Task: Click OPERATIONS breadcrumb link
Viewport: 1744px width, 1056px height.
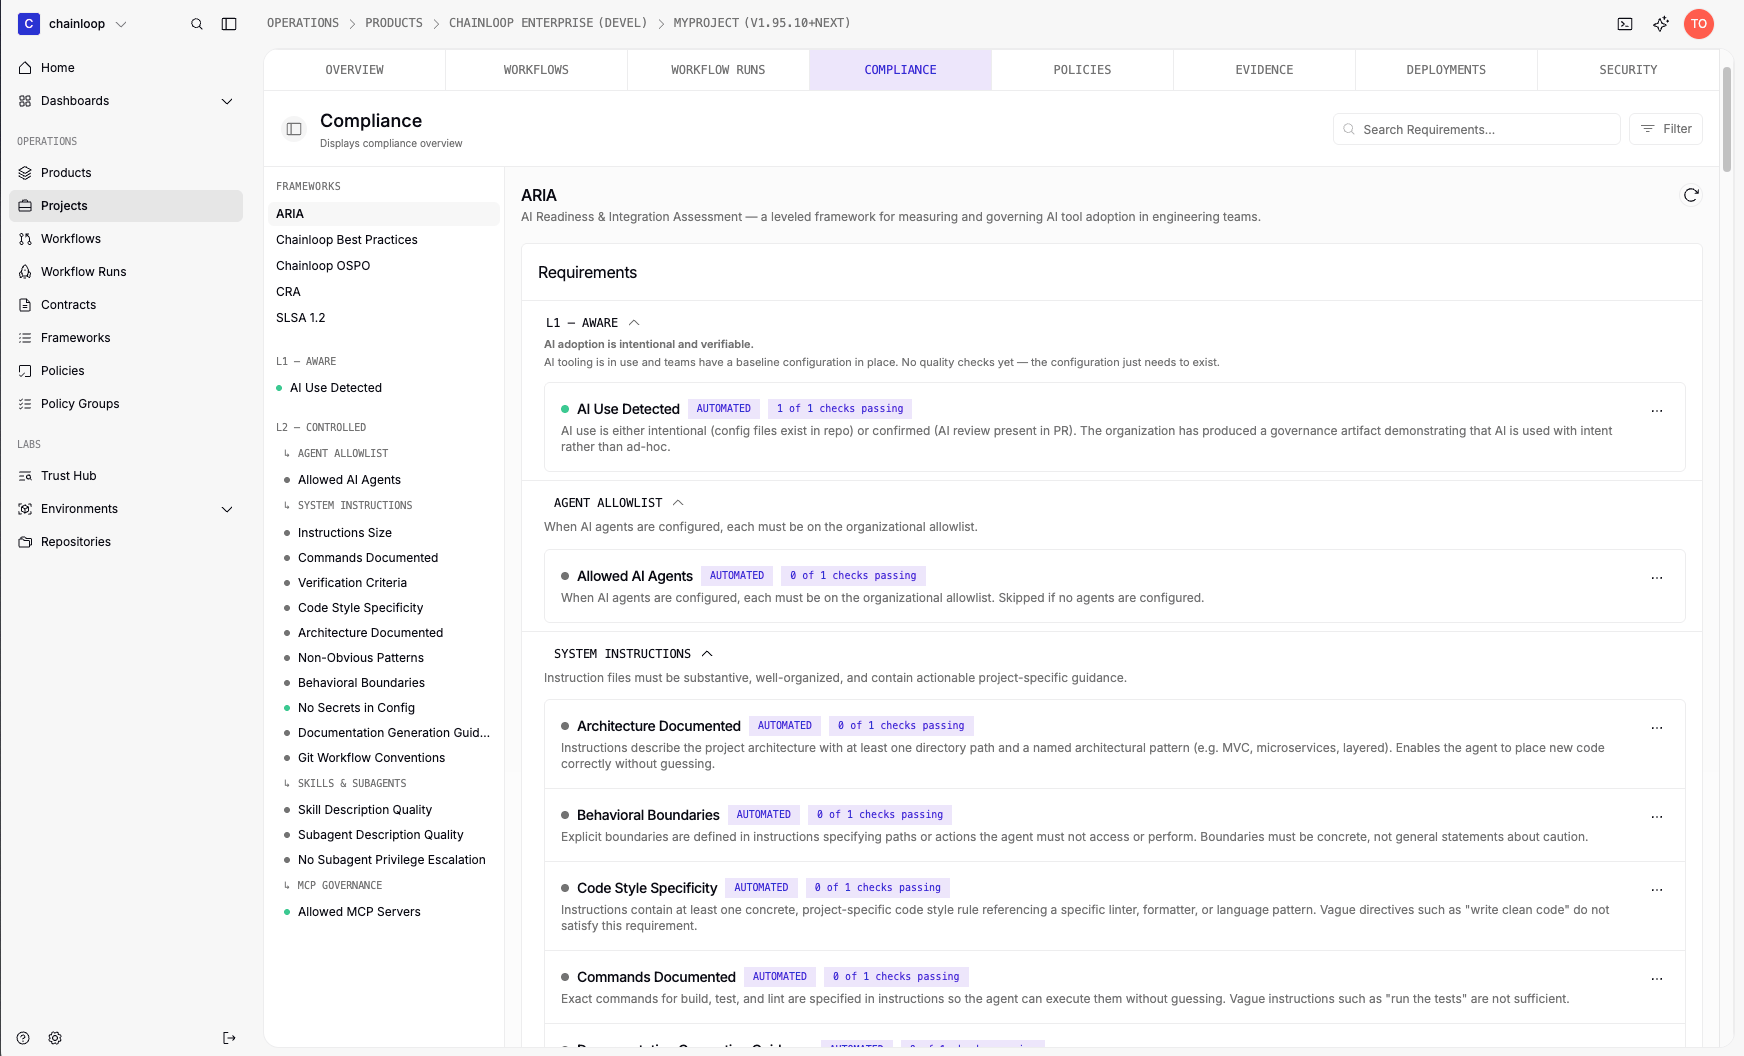Action: click(x=303, y=23)
